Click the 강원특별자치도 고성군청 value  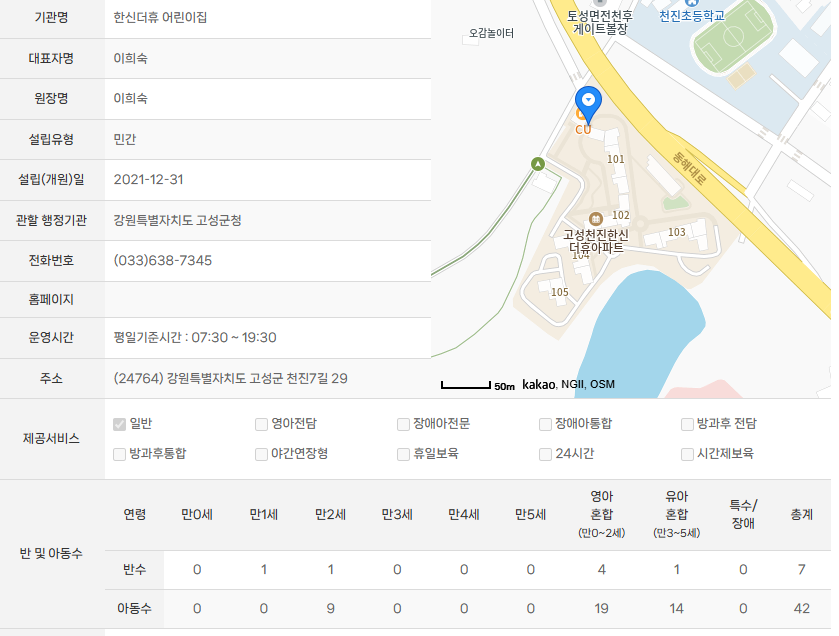coord(177,220)
